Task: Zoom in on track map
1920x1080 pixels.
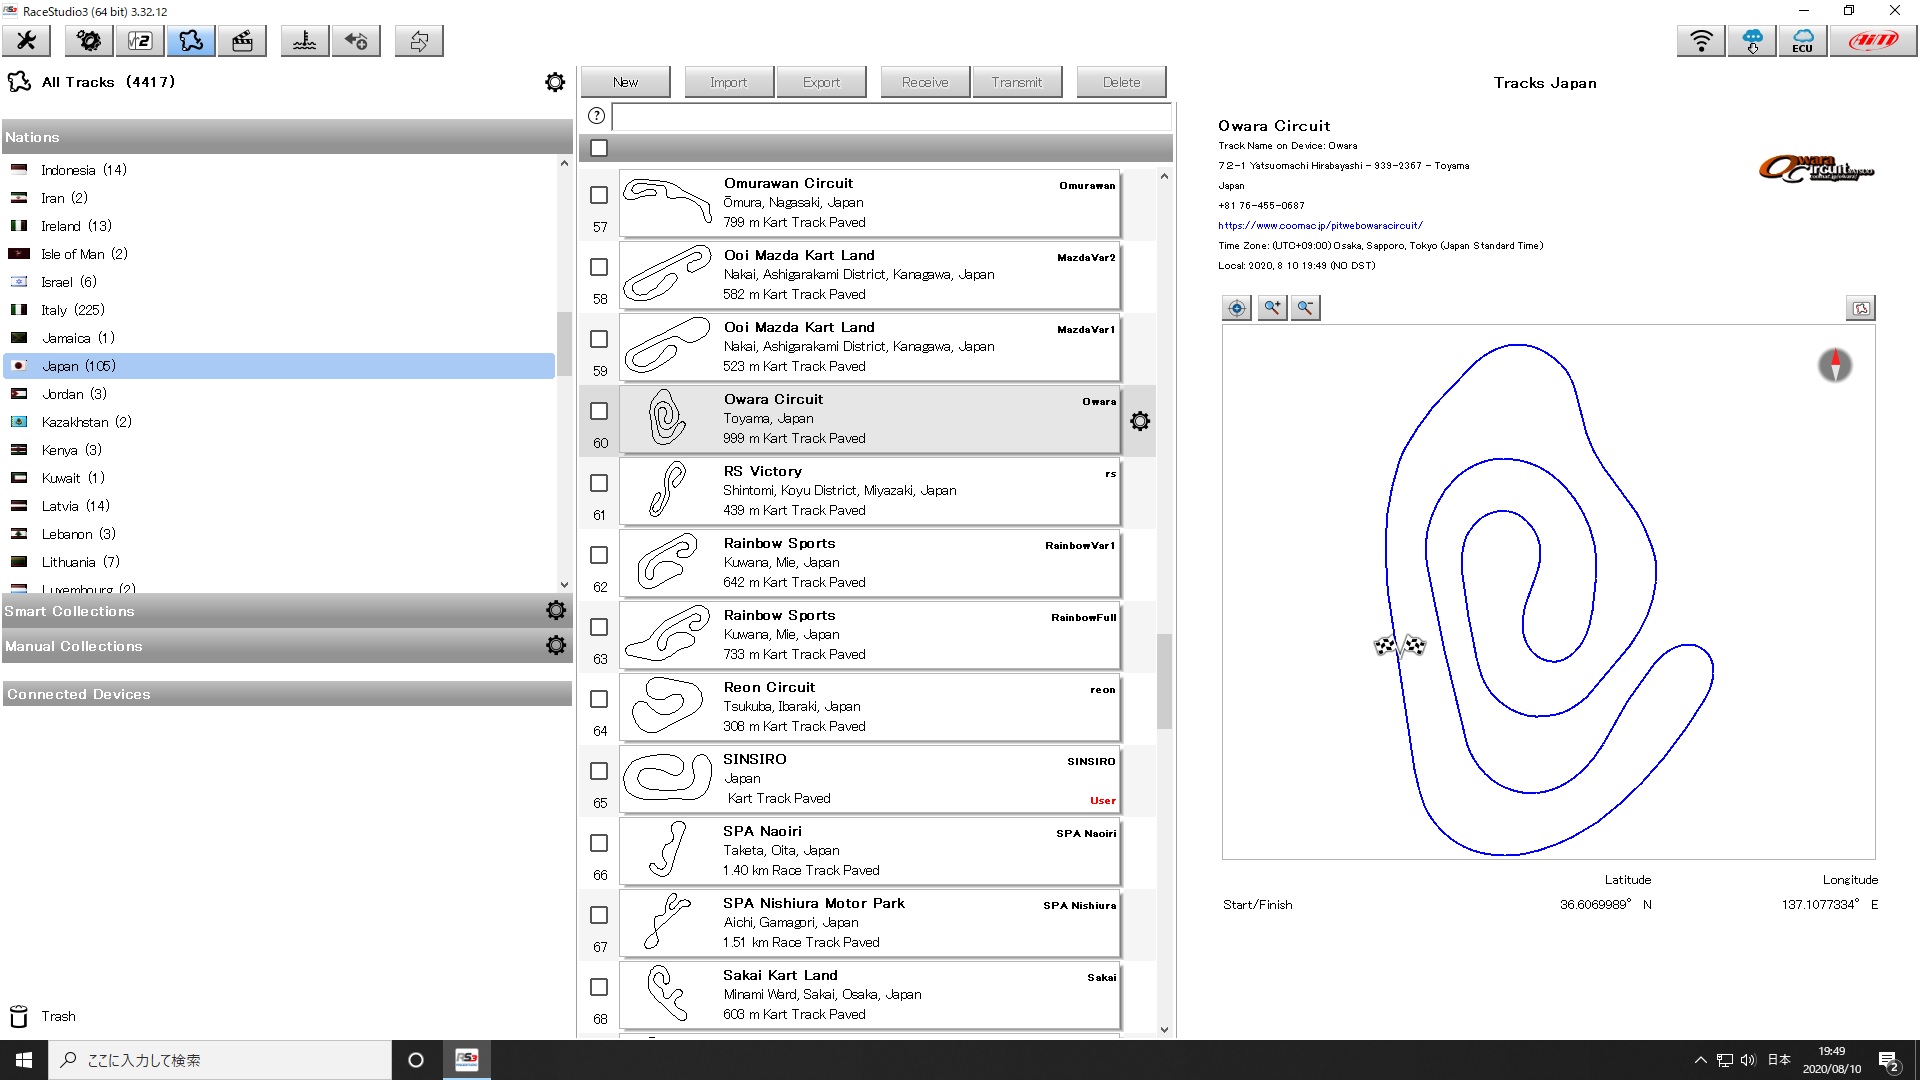Action: tap(1271, 308)
